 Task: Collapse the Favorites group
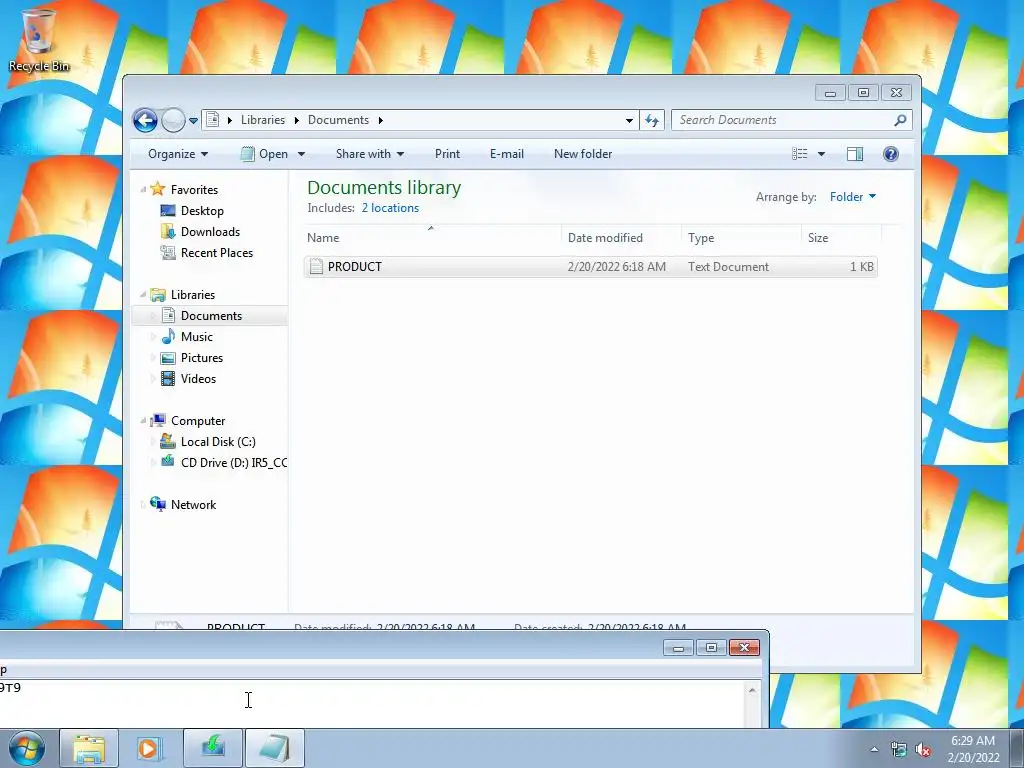(143, 189)
